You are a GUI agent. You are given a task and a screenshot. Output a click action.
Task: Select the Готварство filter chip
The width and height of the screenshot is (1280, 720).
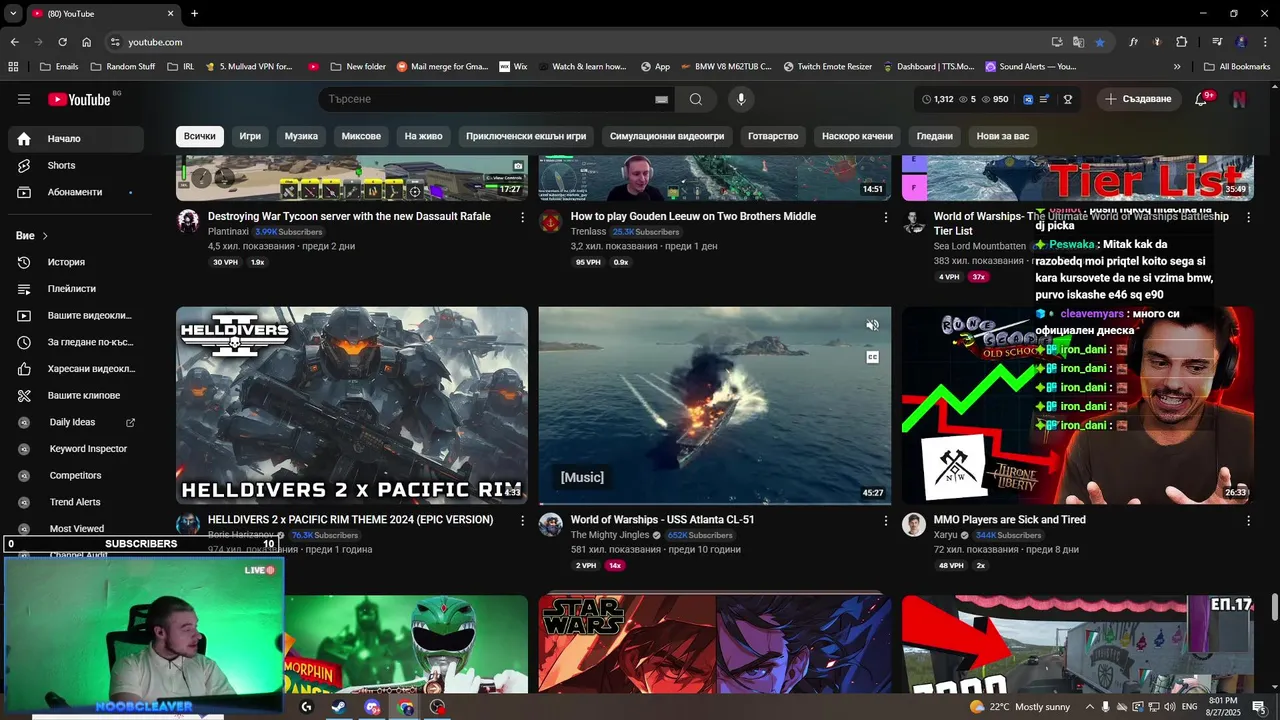(x=773, y=136)
